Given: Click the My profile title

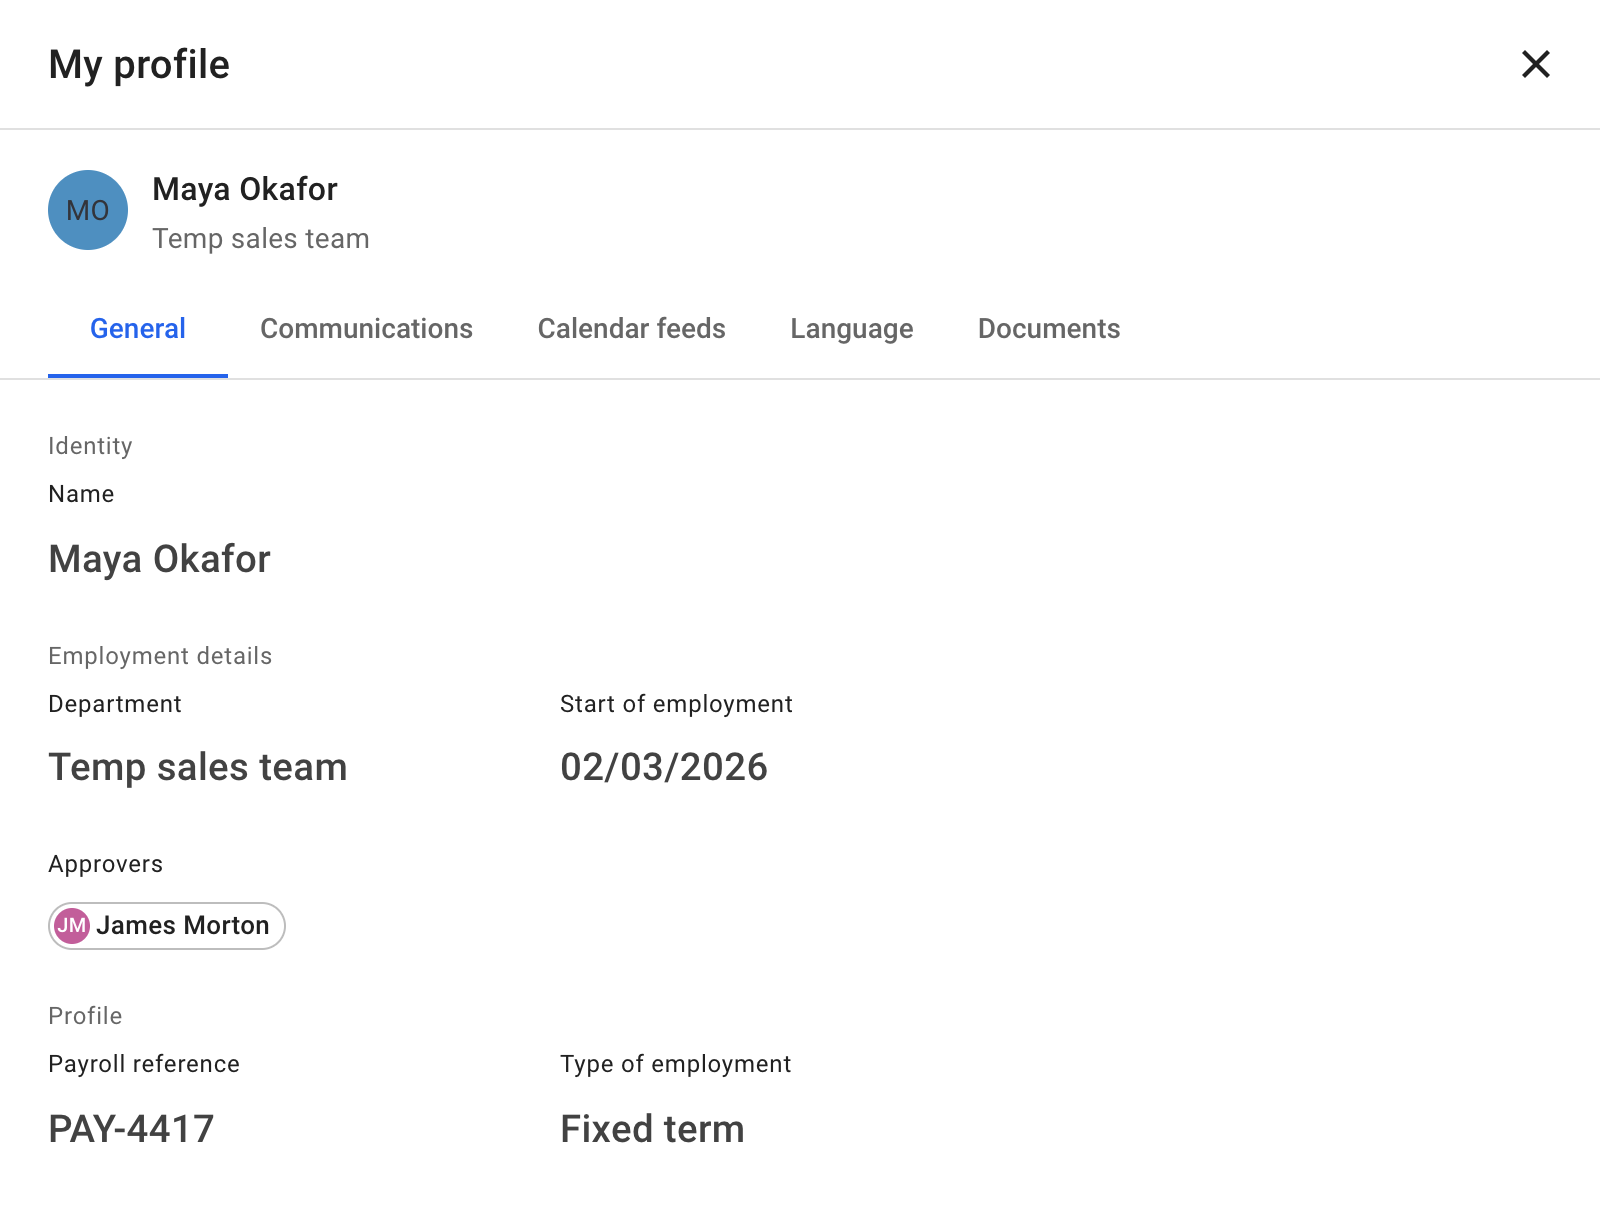Looking at the screenshot, I should [x=139, y=65].
